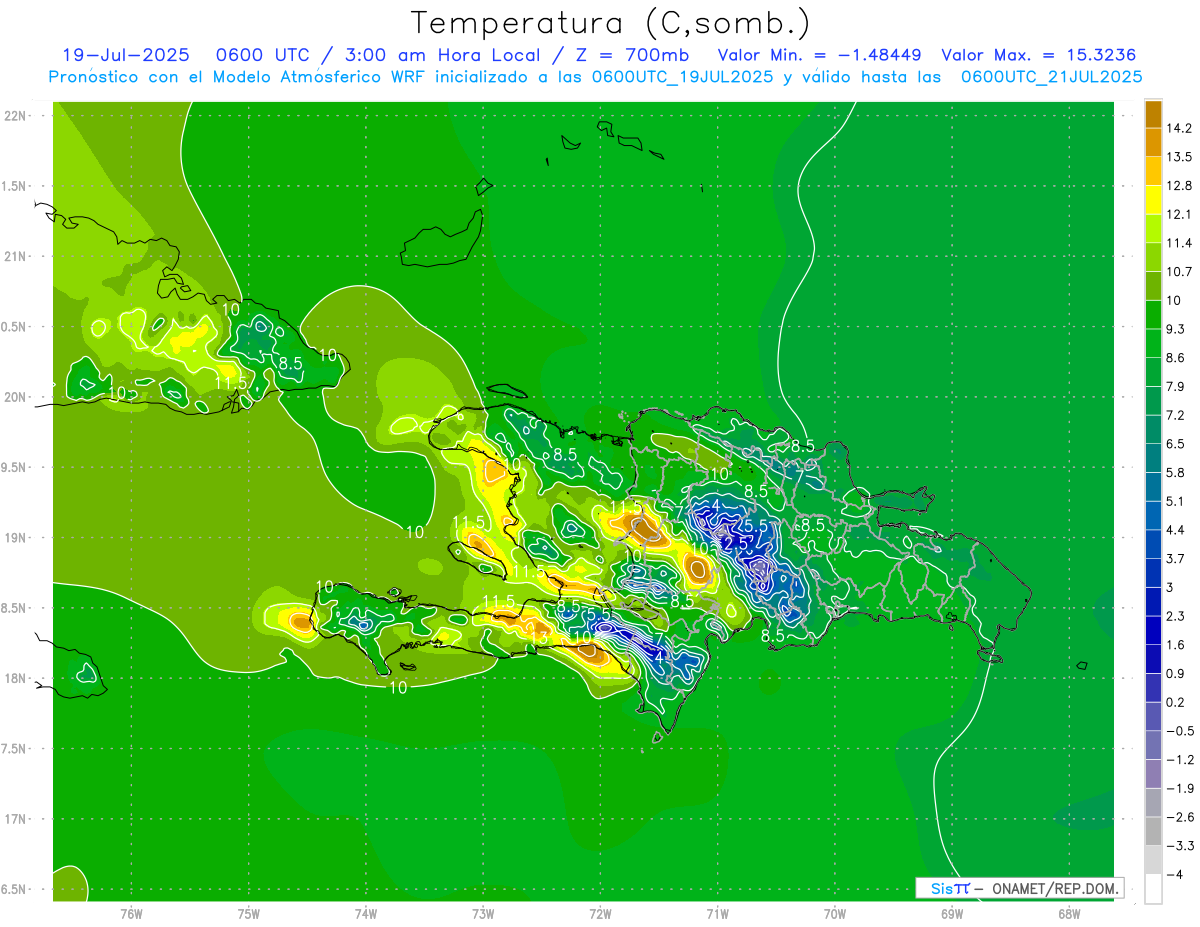The image size is (1200, 927).
Task: Click the yellow swatch between 12.1 and 12.8
Action: coord(1153,200)
